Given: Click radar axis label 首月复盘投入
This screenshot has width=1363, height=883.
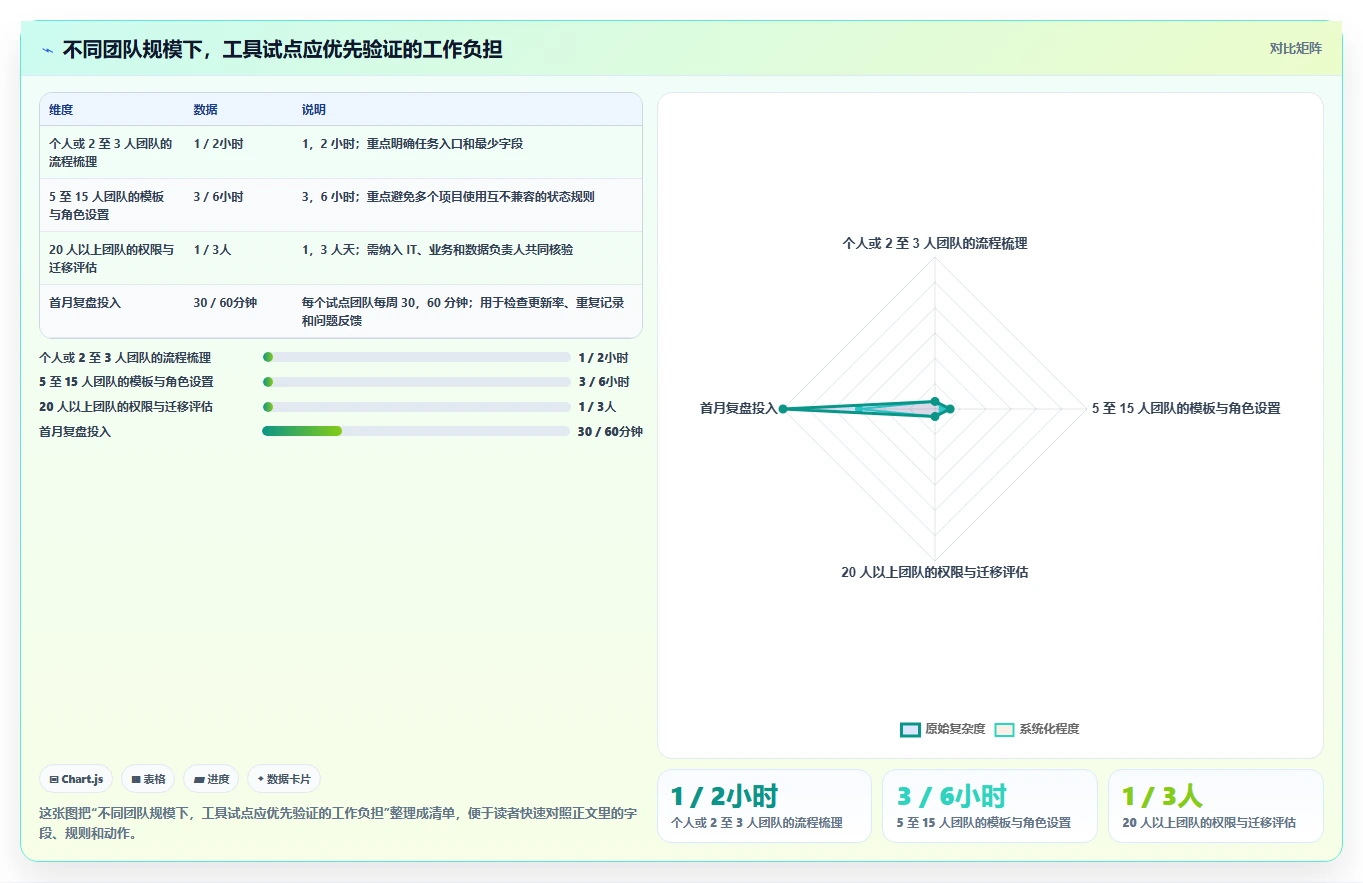Looking at the screenshot, I should click(x=738, y=408).
